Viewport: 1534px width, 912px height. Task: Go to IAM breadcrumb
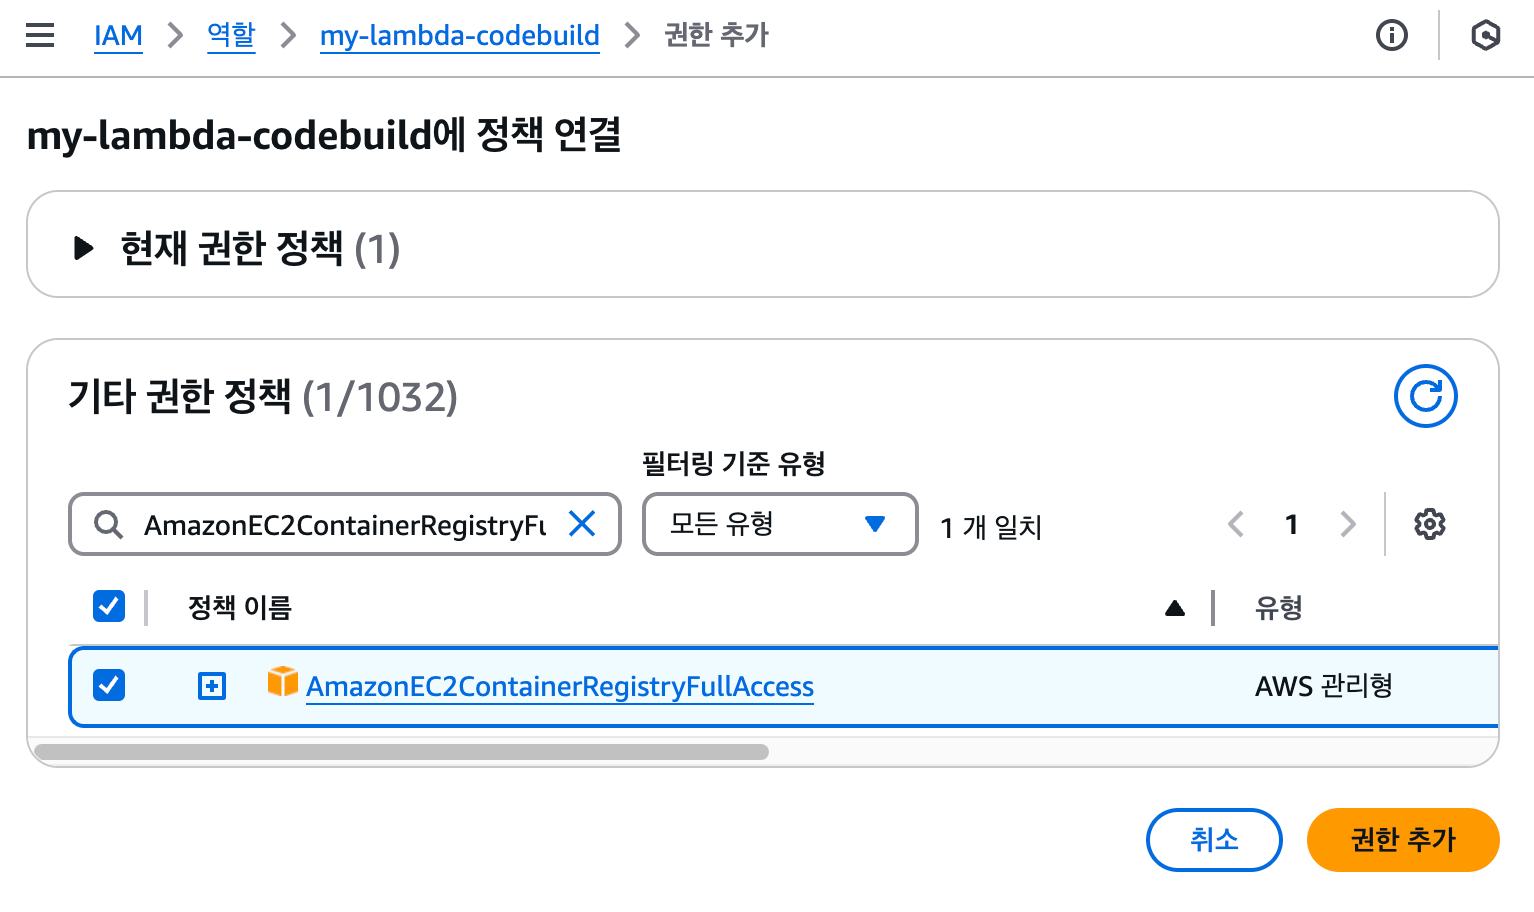coord(118,35)
